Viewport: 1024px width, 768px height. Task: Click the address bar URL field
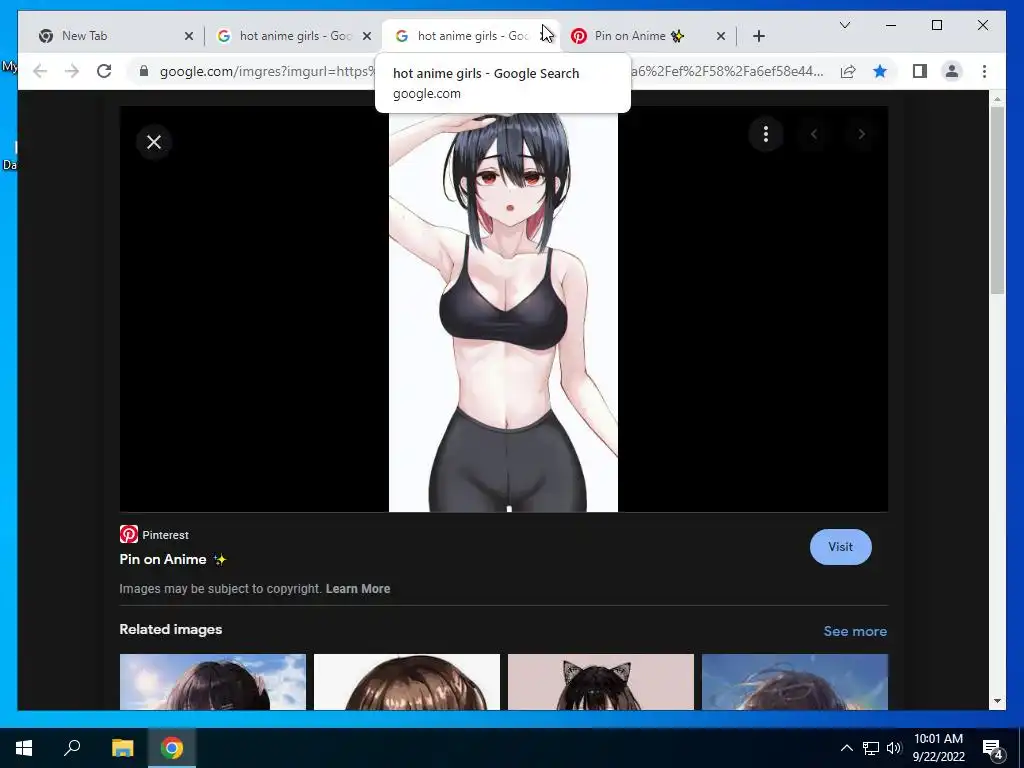[490, 71]
